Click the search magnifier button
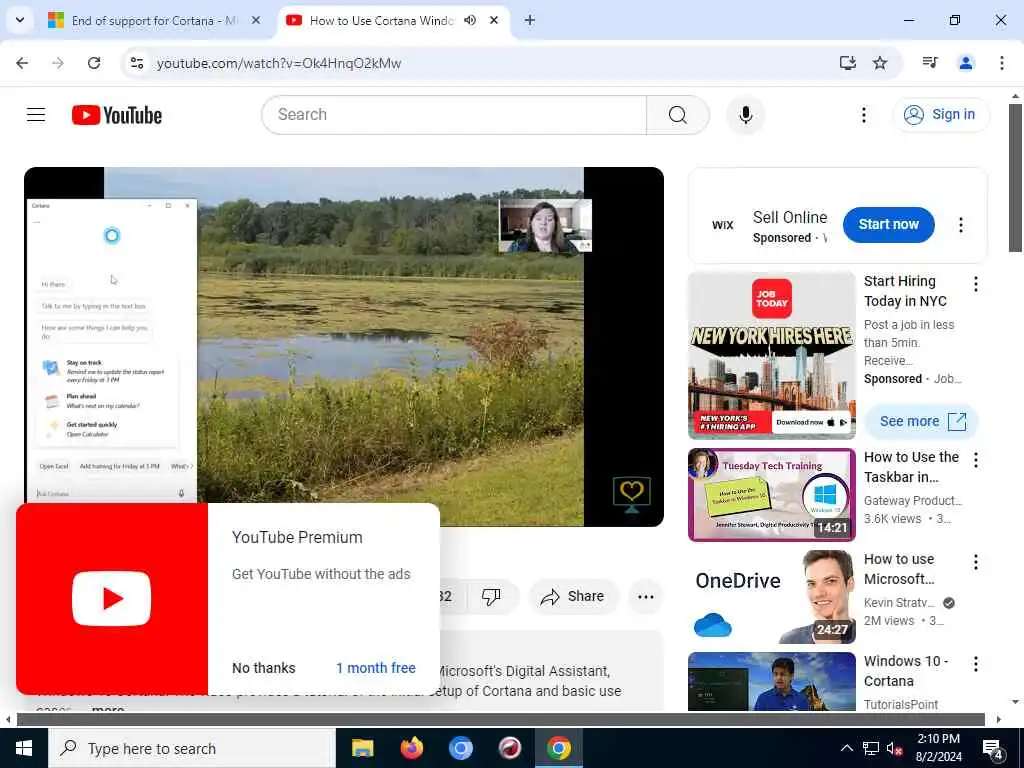Screen dimensions: 1024x768 coord(677,115)
